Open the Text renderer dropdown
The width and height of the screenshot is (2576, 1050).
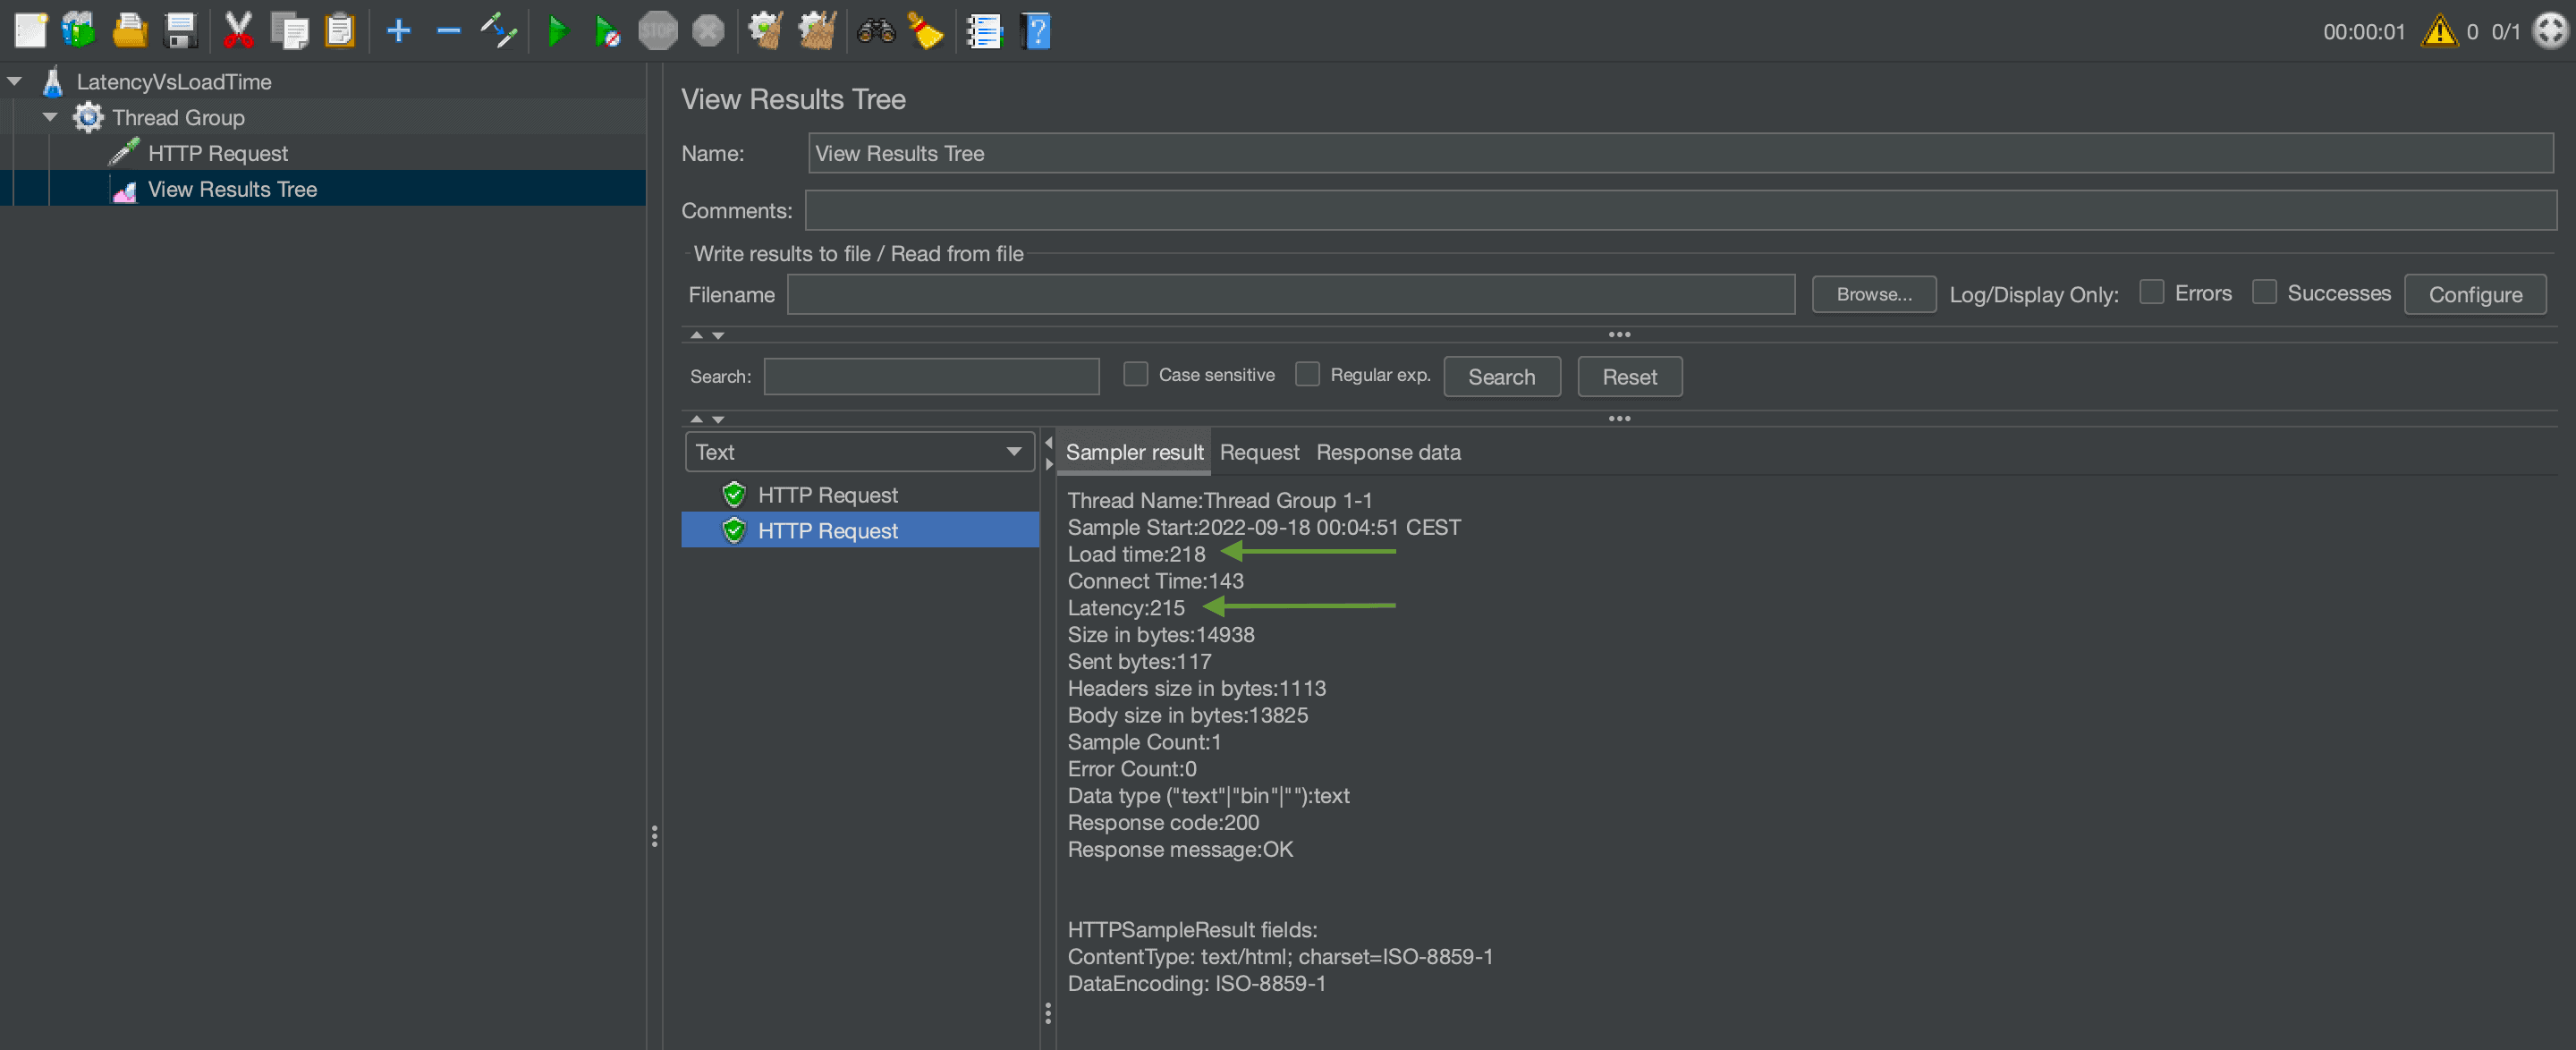click(x=858, y=452)
